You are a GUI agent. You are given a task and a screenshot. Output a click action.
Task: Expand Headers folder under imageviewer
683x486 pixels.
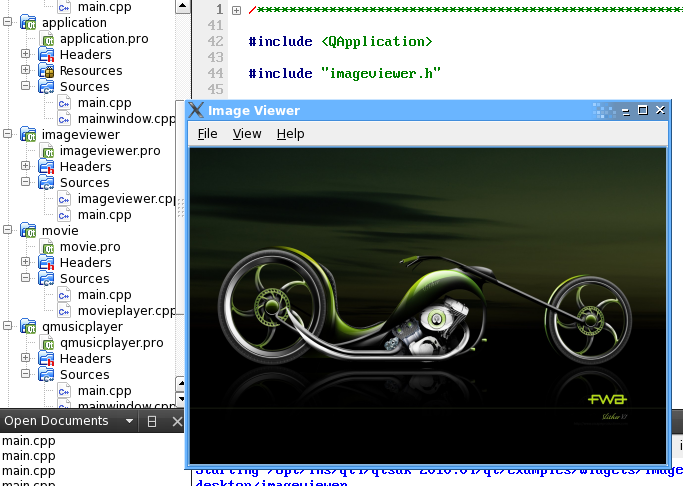tap(25, 165)
